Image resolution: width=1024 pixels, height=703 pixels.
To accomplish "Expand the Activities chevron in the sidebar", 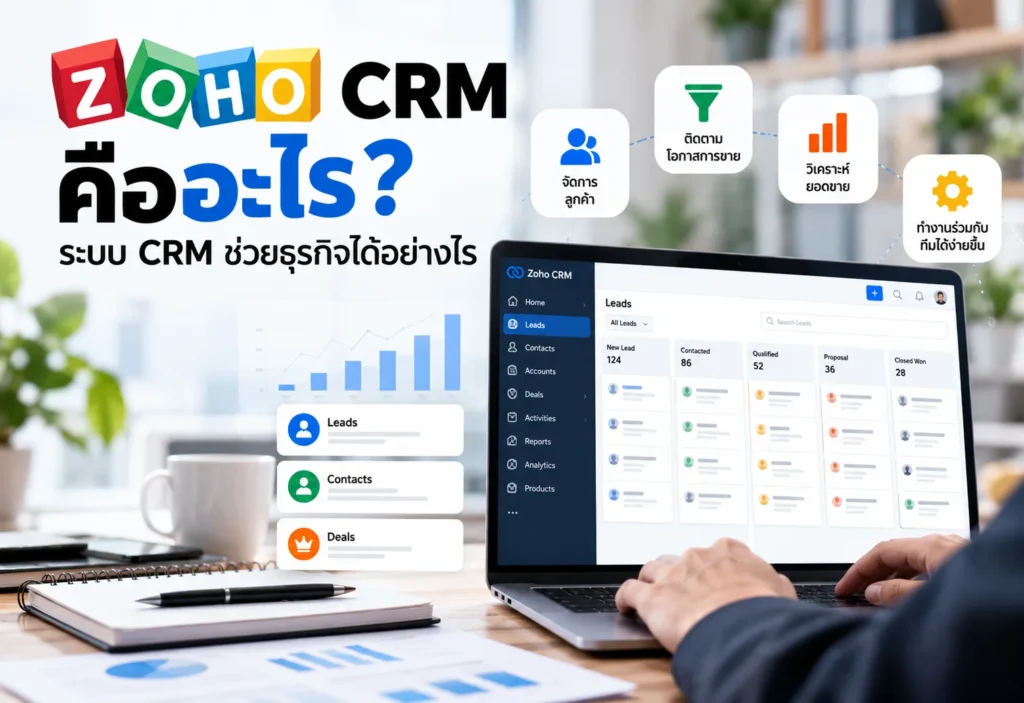I will click(584, 420).
